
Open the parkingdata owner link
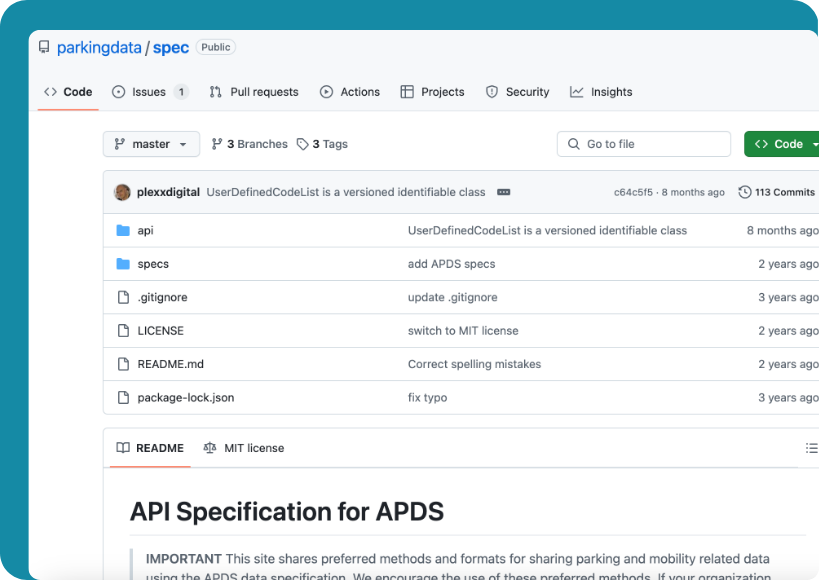(x=99, y=48)
